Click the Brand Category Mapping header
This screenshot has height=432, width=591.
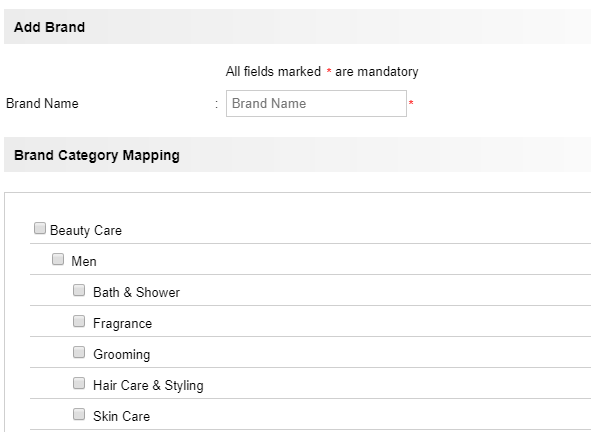tap(97, 155)
